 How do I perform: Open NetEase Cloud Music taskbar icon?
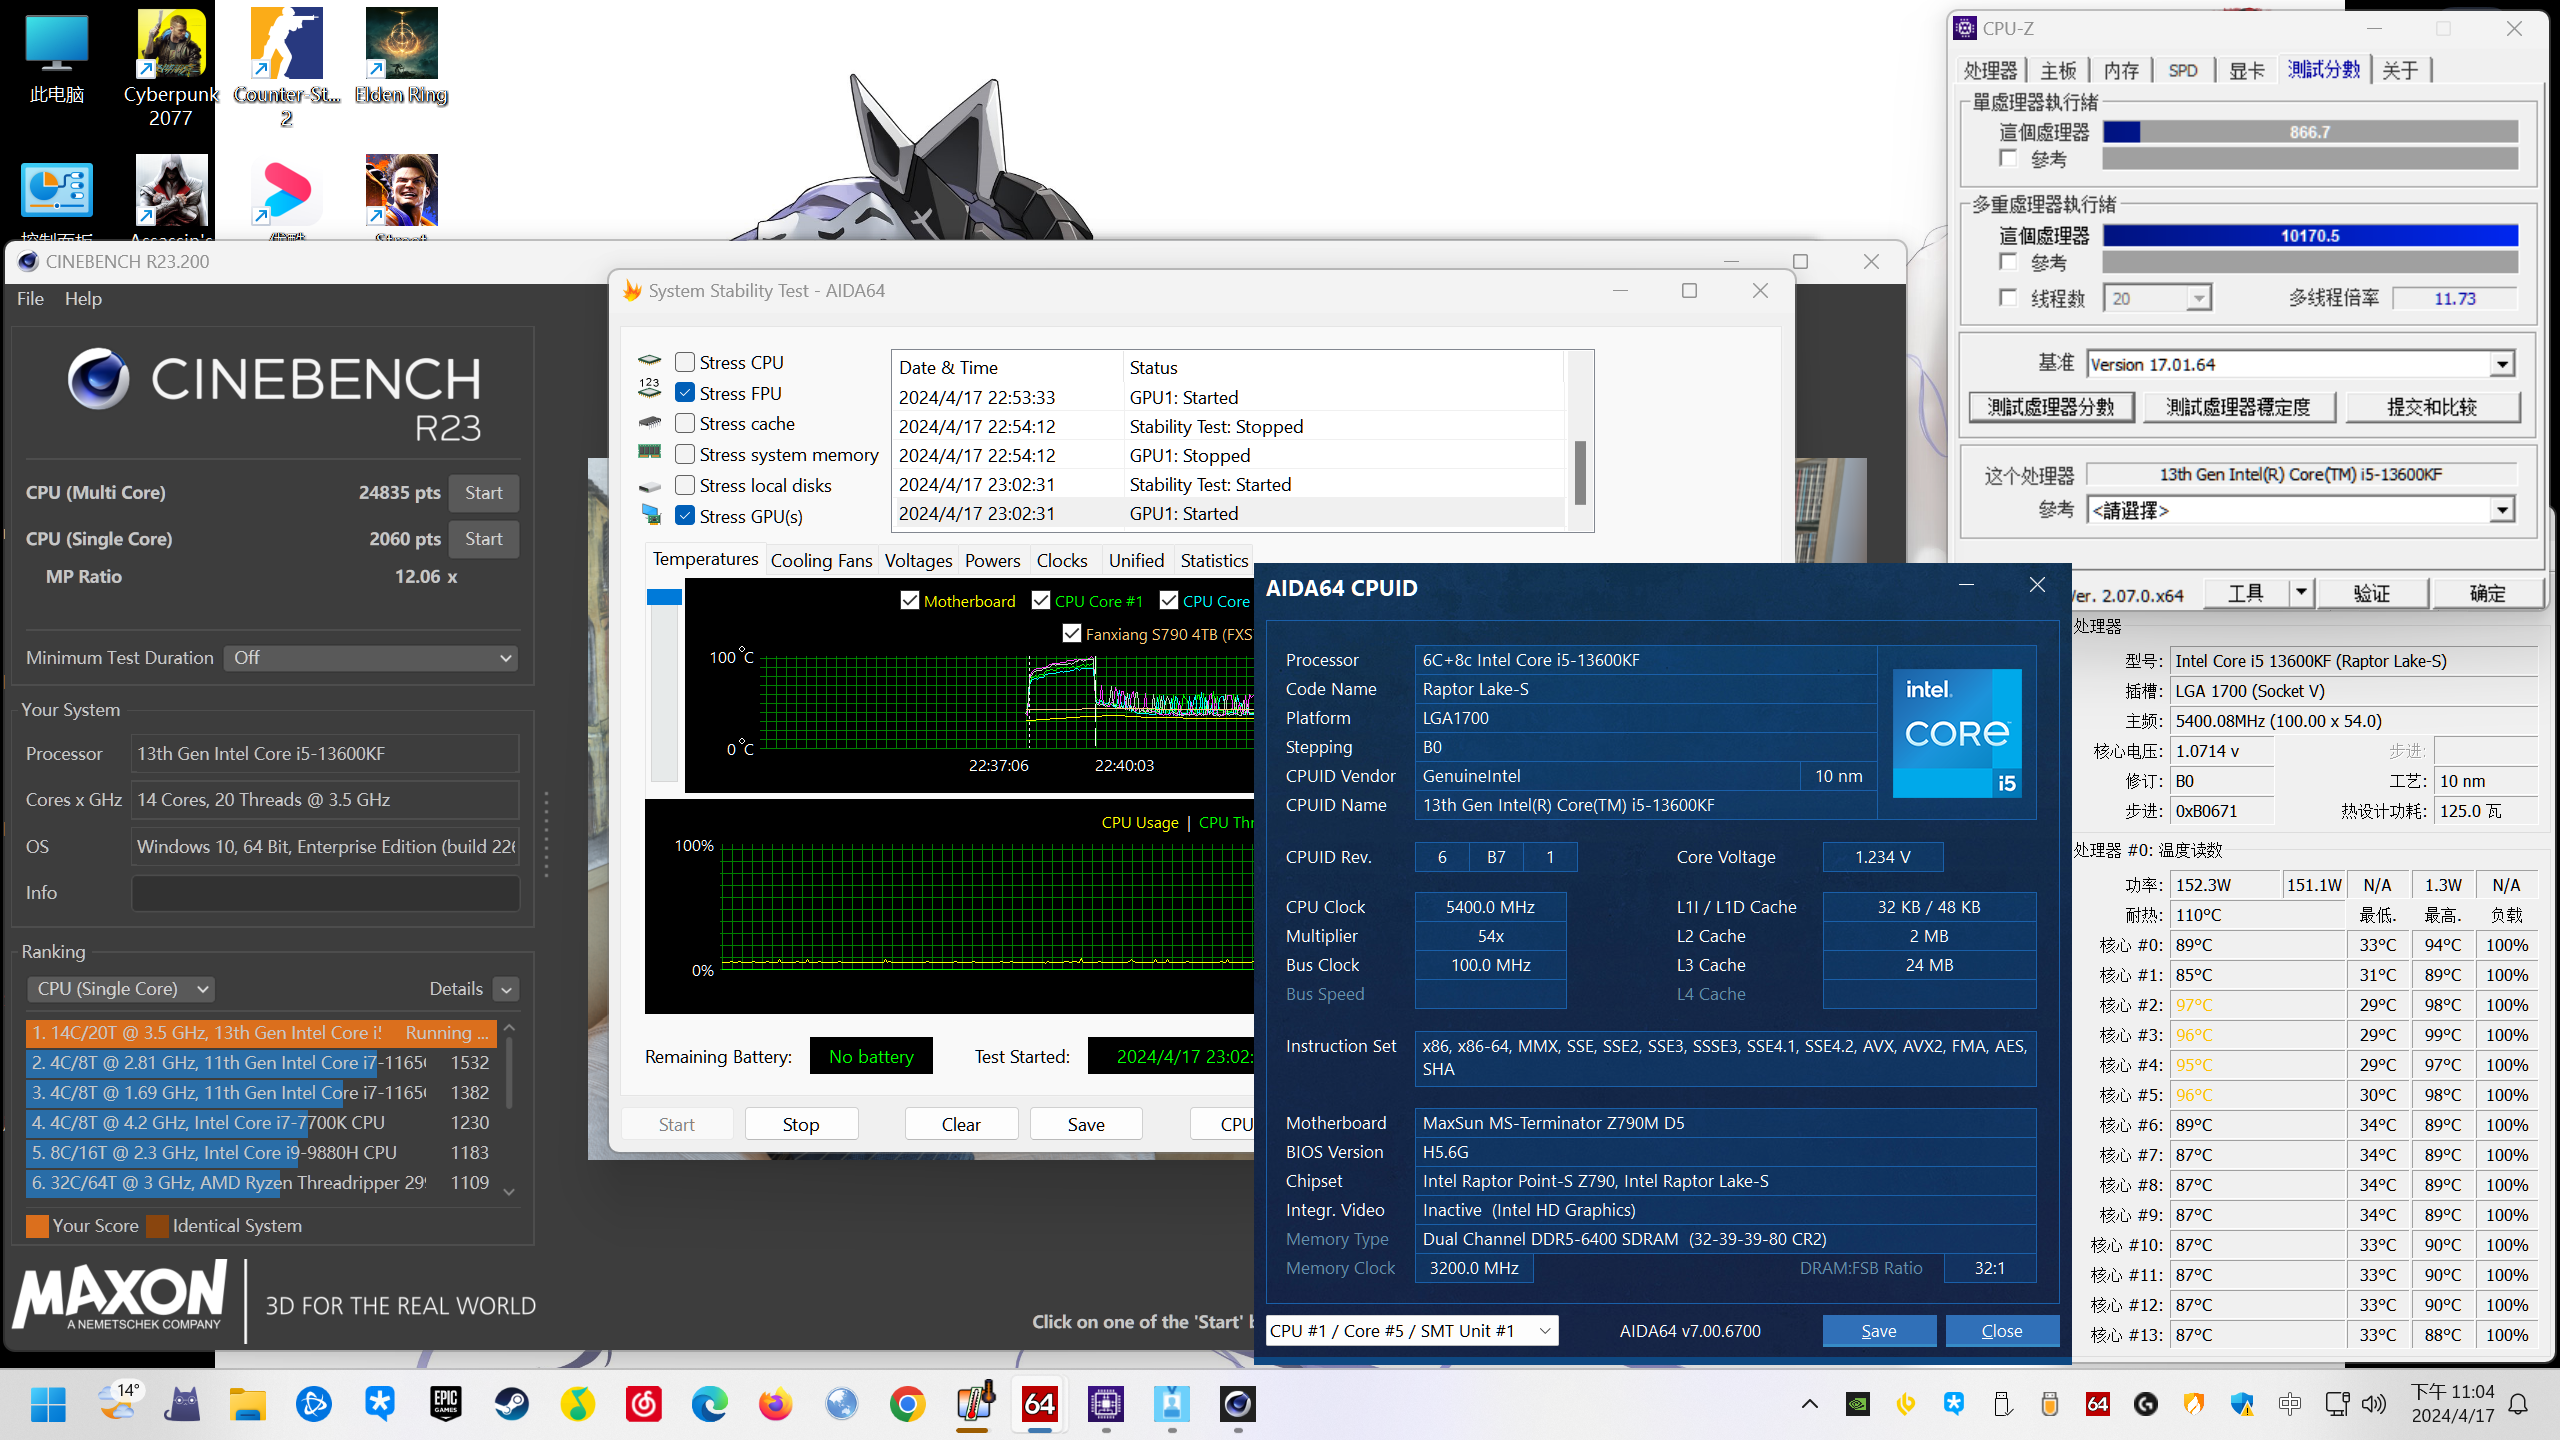click(x=643, y=1404)
